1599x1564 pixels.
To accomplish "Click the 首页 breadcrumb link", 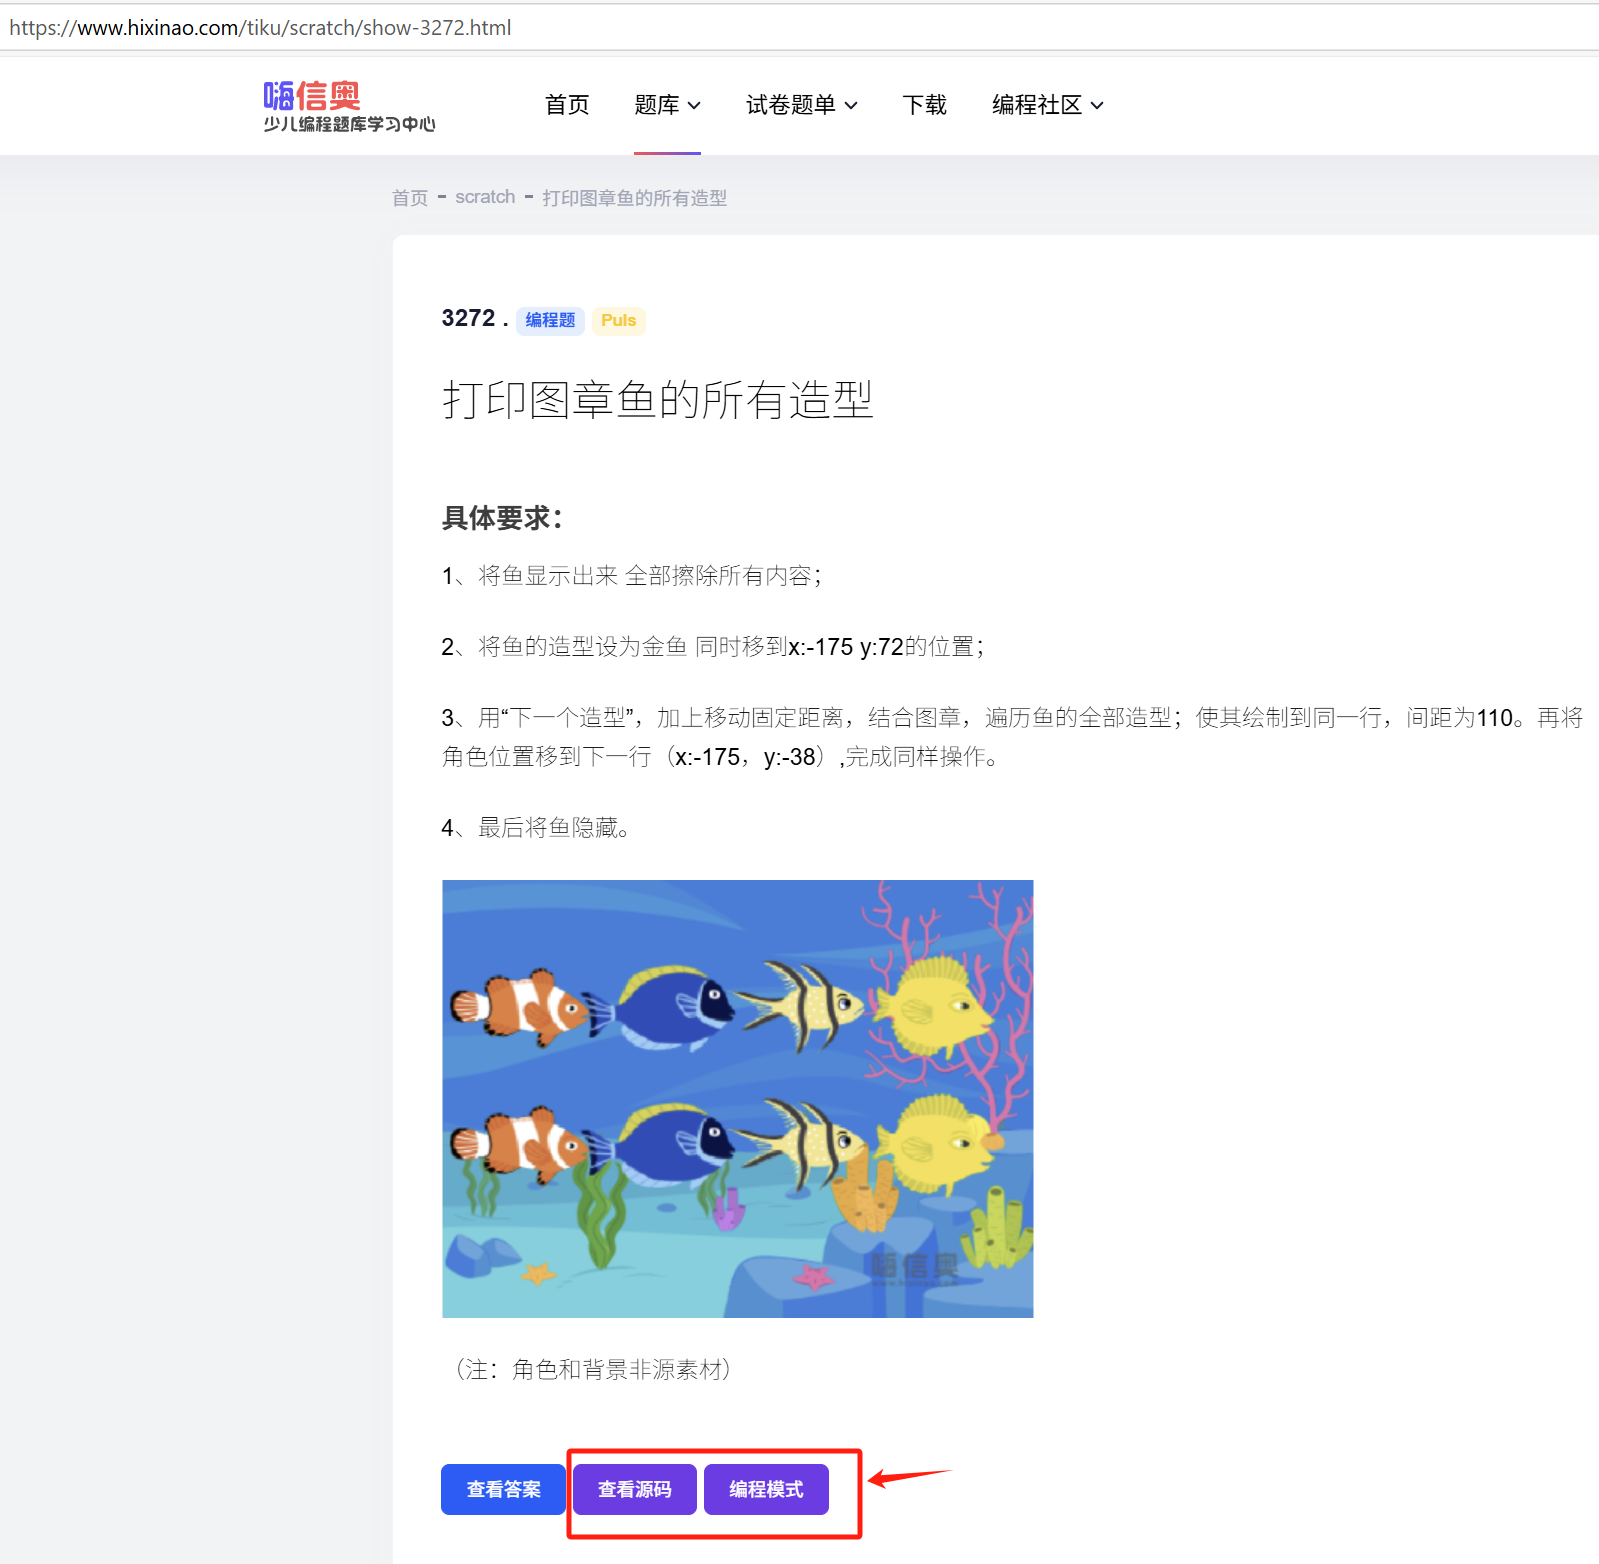I will point(410,197).
